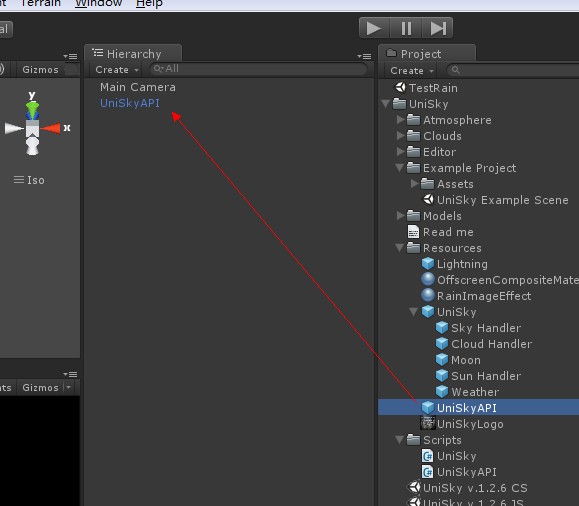This screenshot has width=579, height=506.
Task: Open the Game view Gizmos dropdown
Action: [46, 387]
